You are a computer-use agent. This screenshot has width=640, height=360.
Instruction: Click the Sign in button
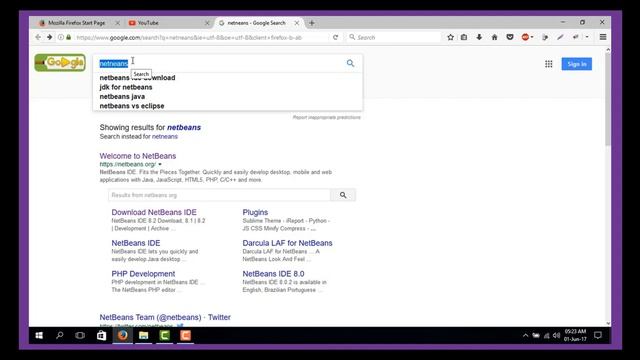576,64
